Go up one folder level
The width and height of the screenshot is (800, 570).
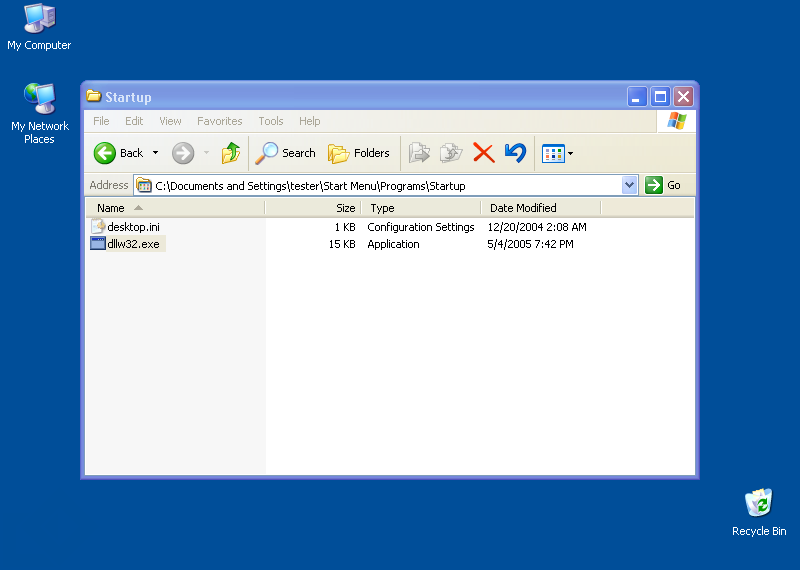point(231,153)
